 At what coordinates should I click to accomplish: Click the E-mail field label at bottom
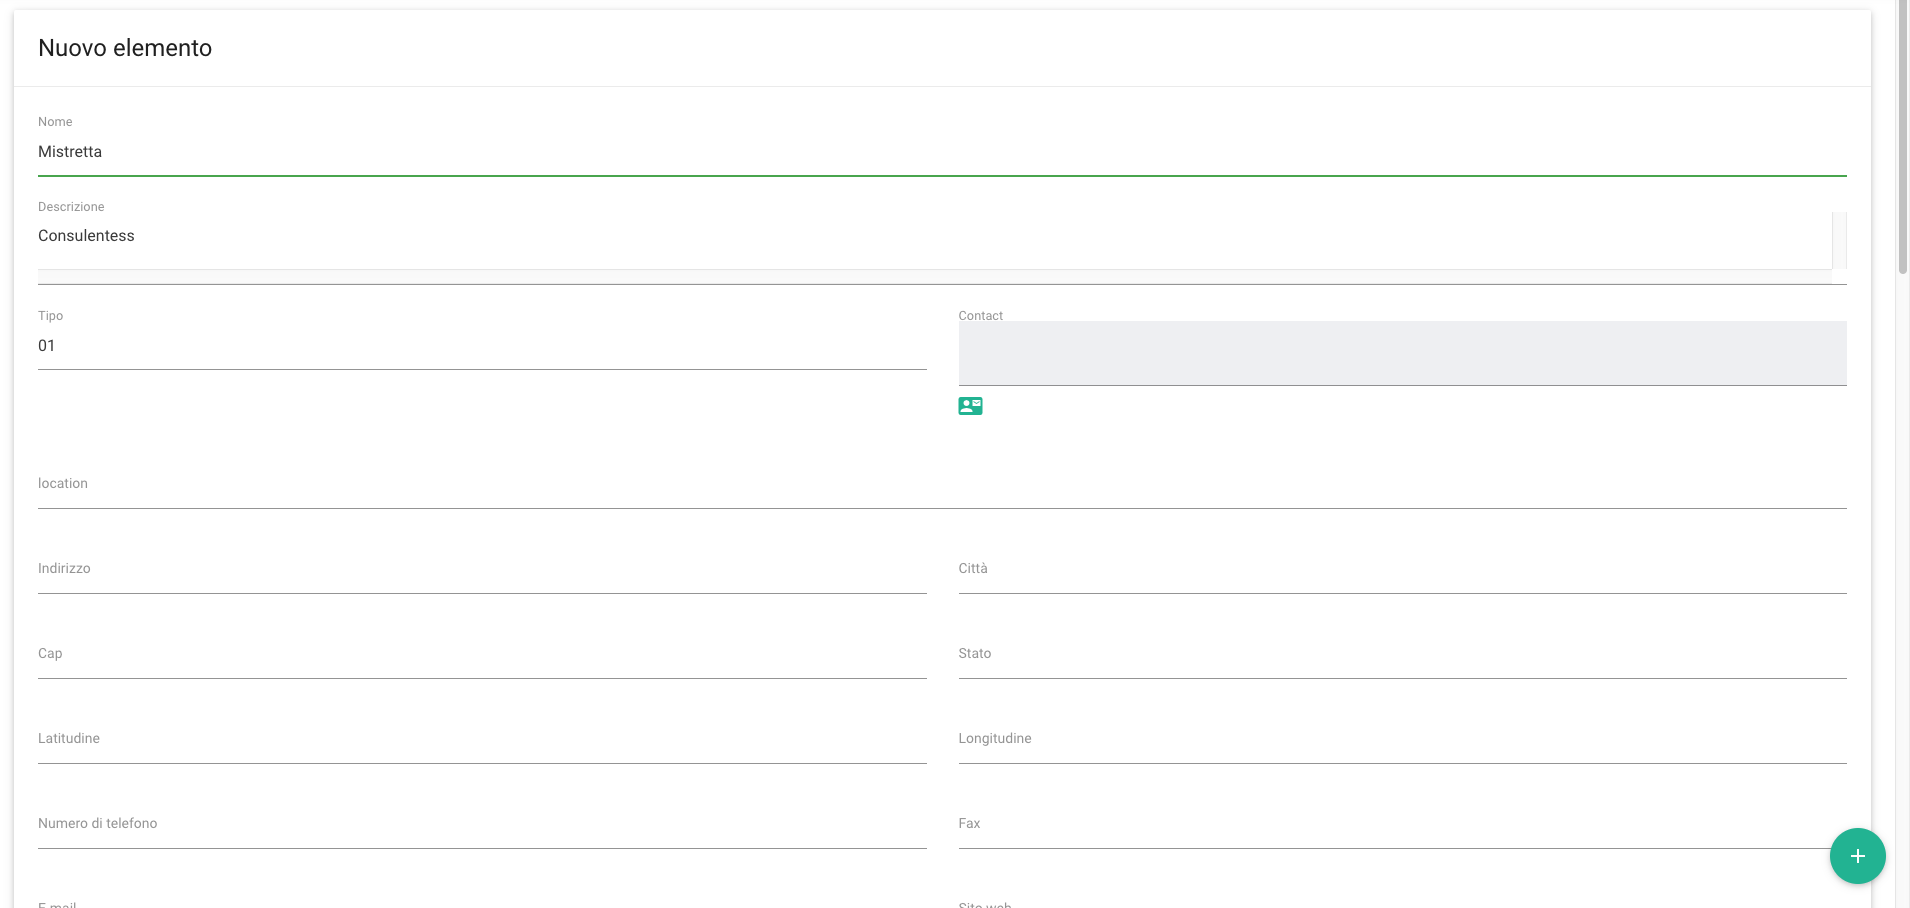pyautogui.click(x=57, y=904)
